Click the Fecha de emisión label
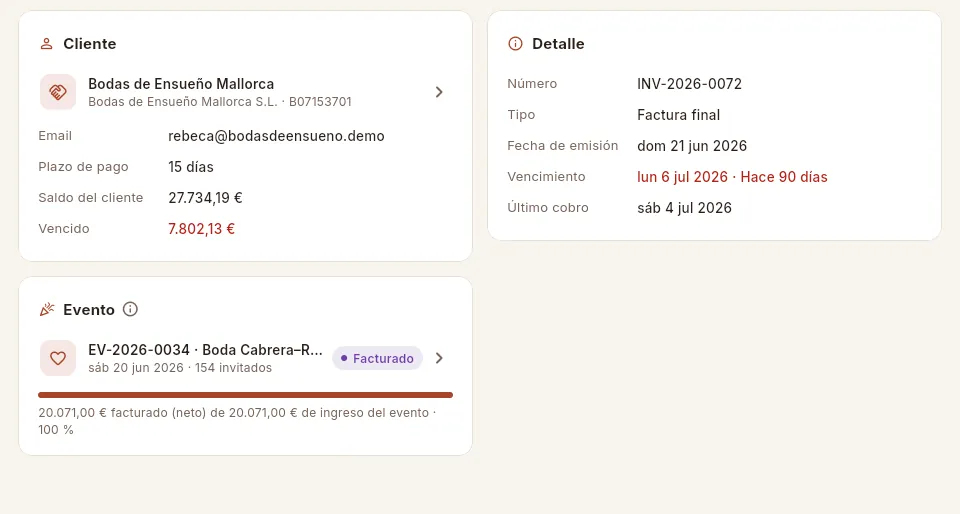Image resolution: width=960 pixels, height=514 pixels. click(x=563, y=146)
